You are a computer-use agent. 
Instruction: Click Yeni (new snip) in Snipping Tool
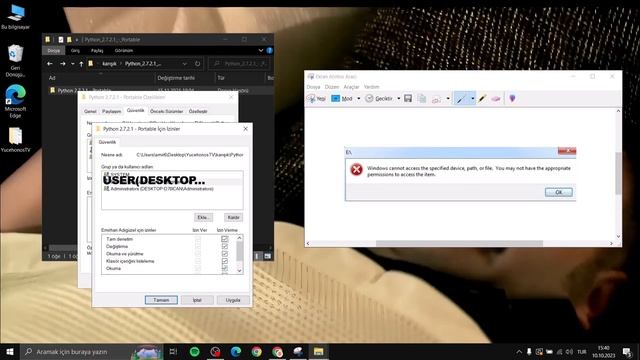coord(316,98)
